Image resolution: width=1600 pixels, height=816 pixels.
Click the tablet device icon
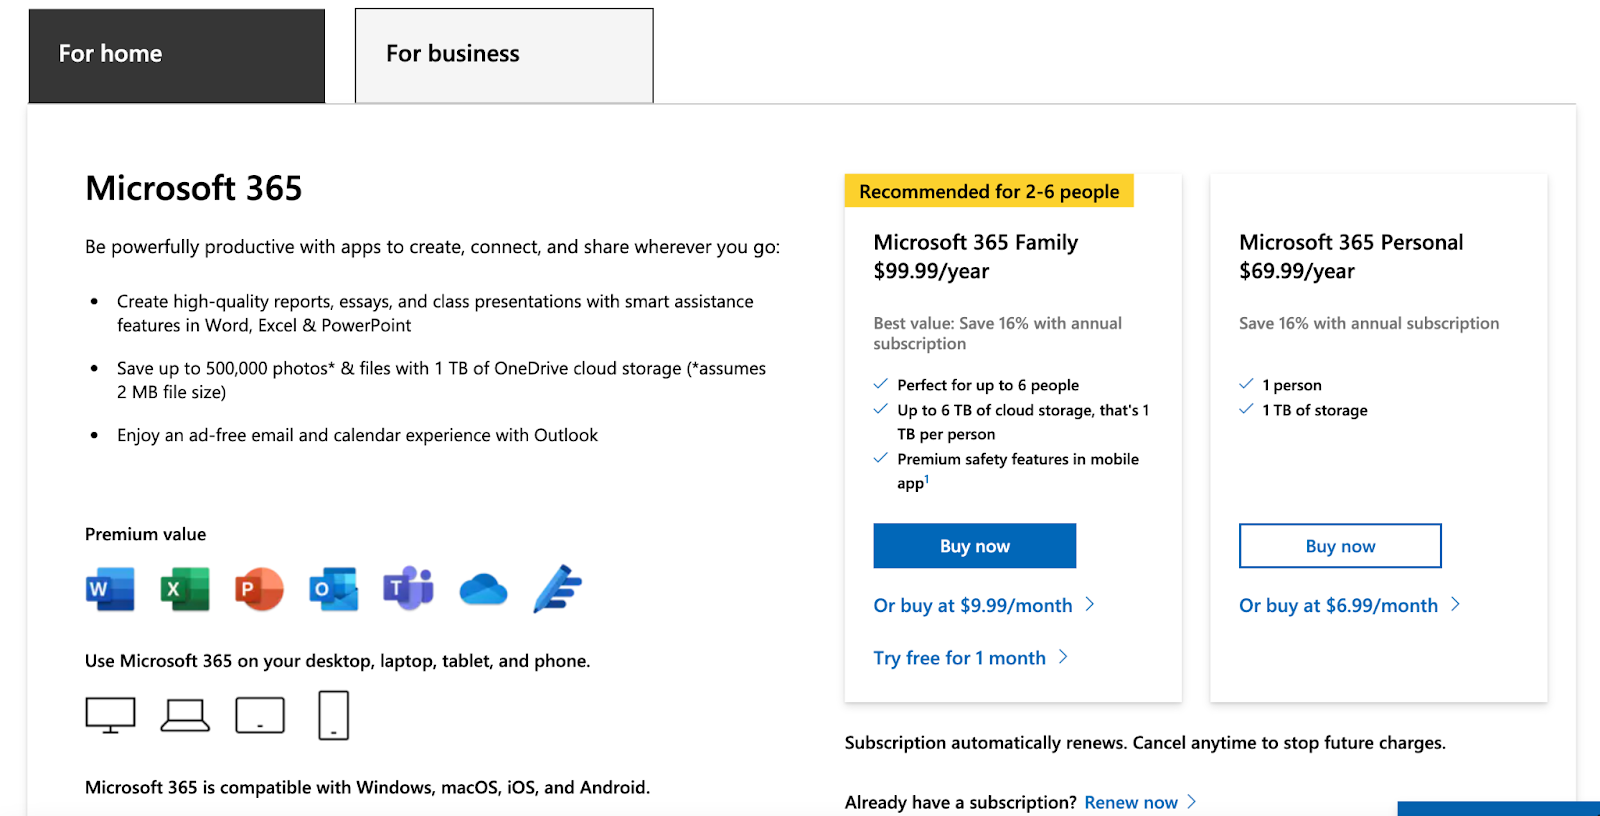pos(260,715)
